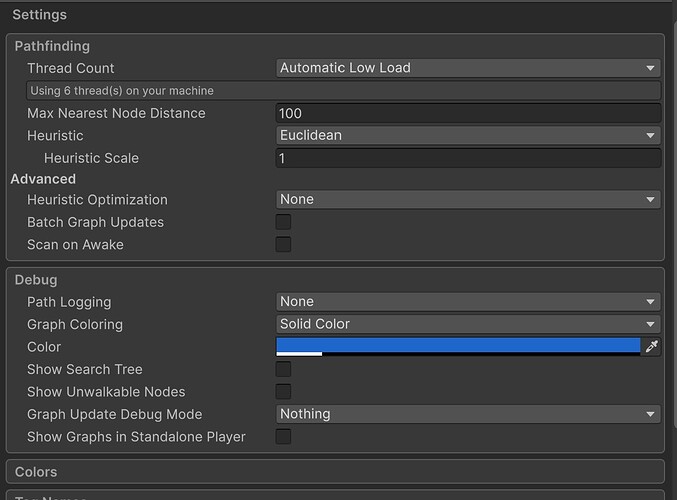Enable Show Search Tree checkbox
Screen dimensions: 677x500
tap(284, 370)
